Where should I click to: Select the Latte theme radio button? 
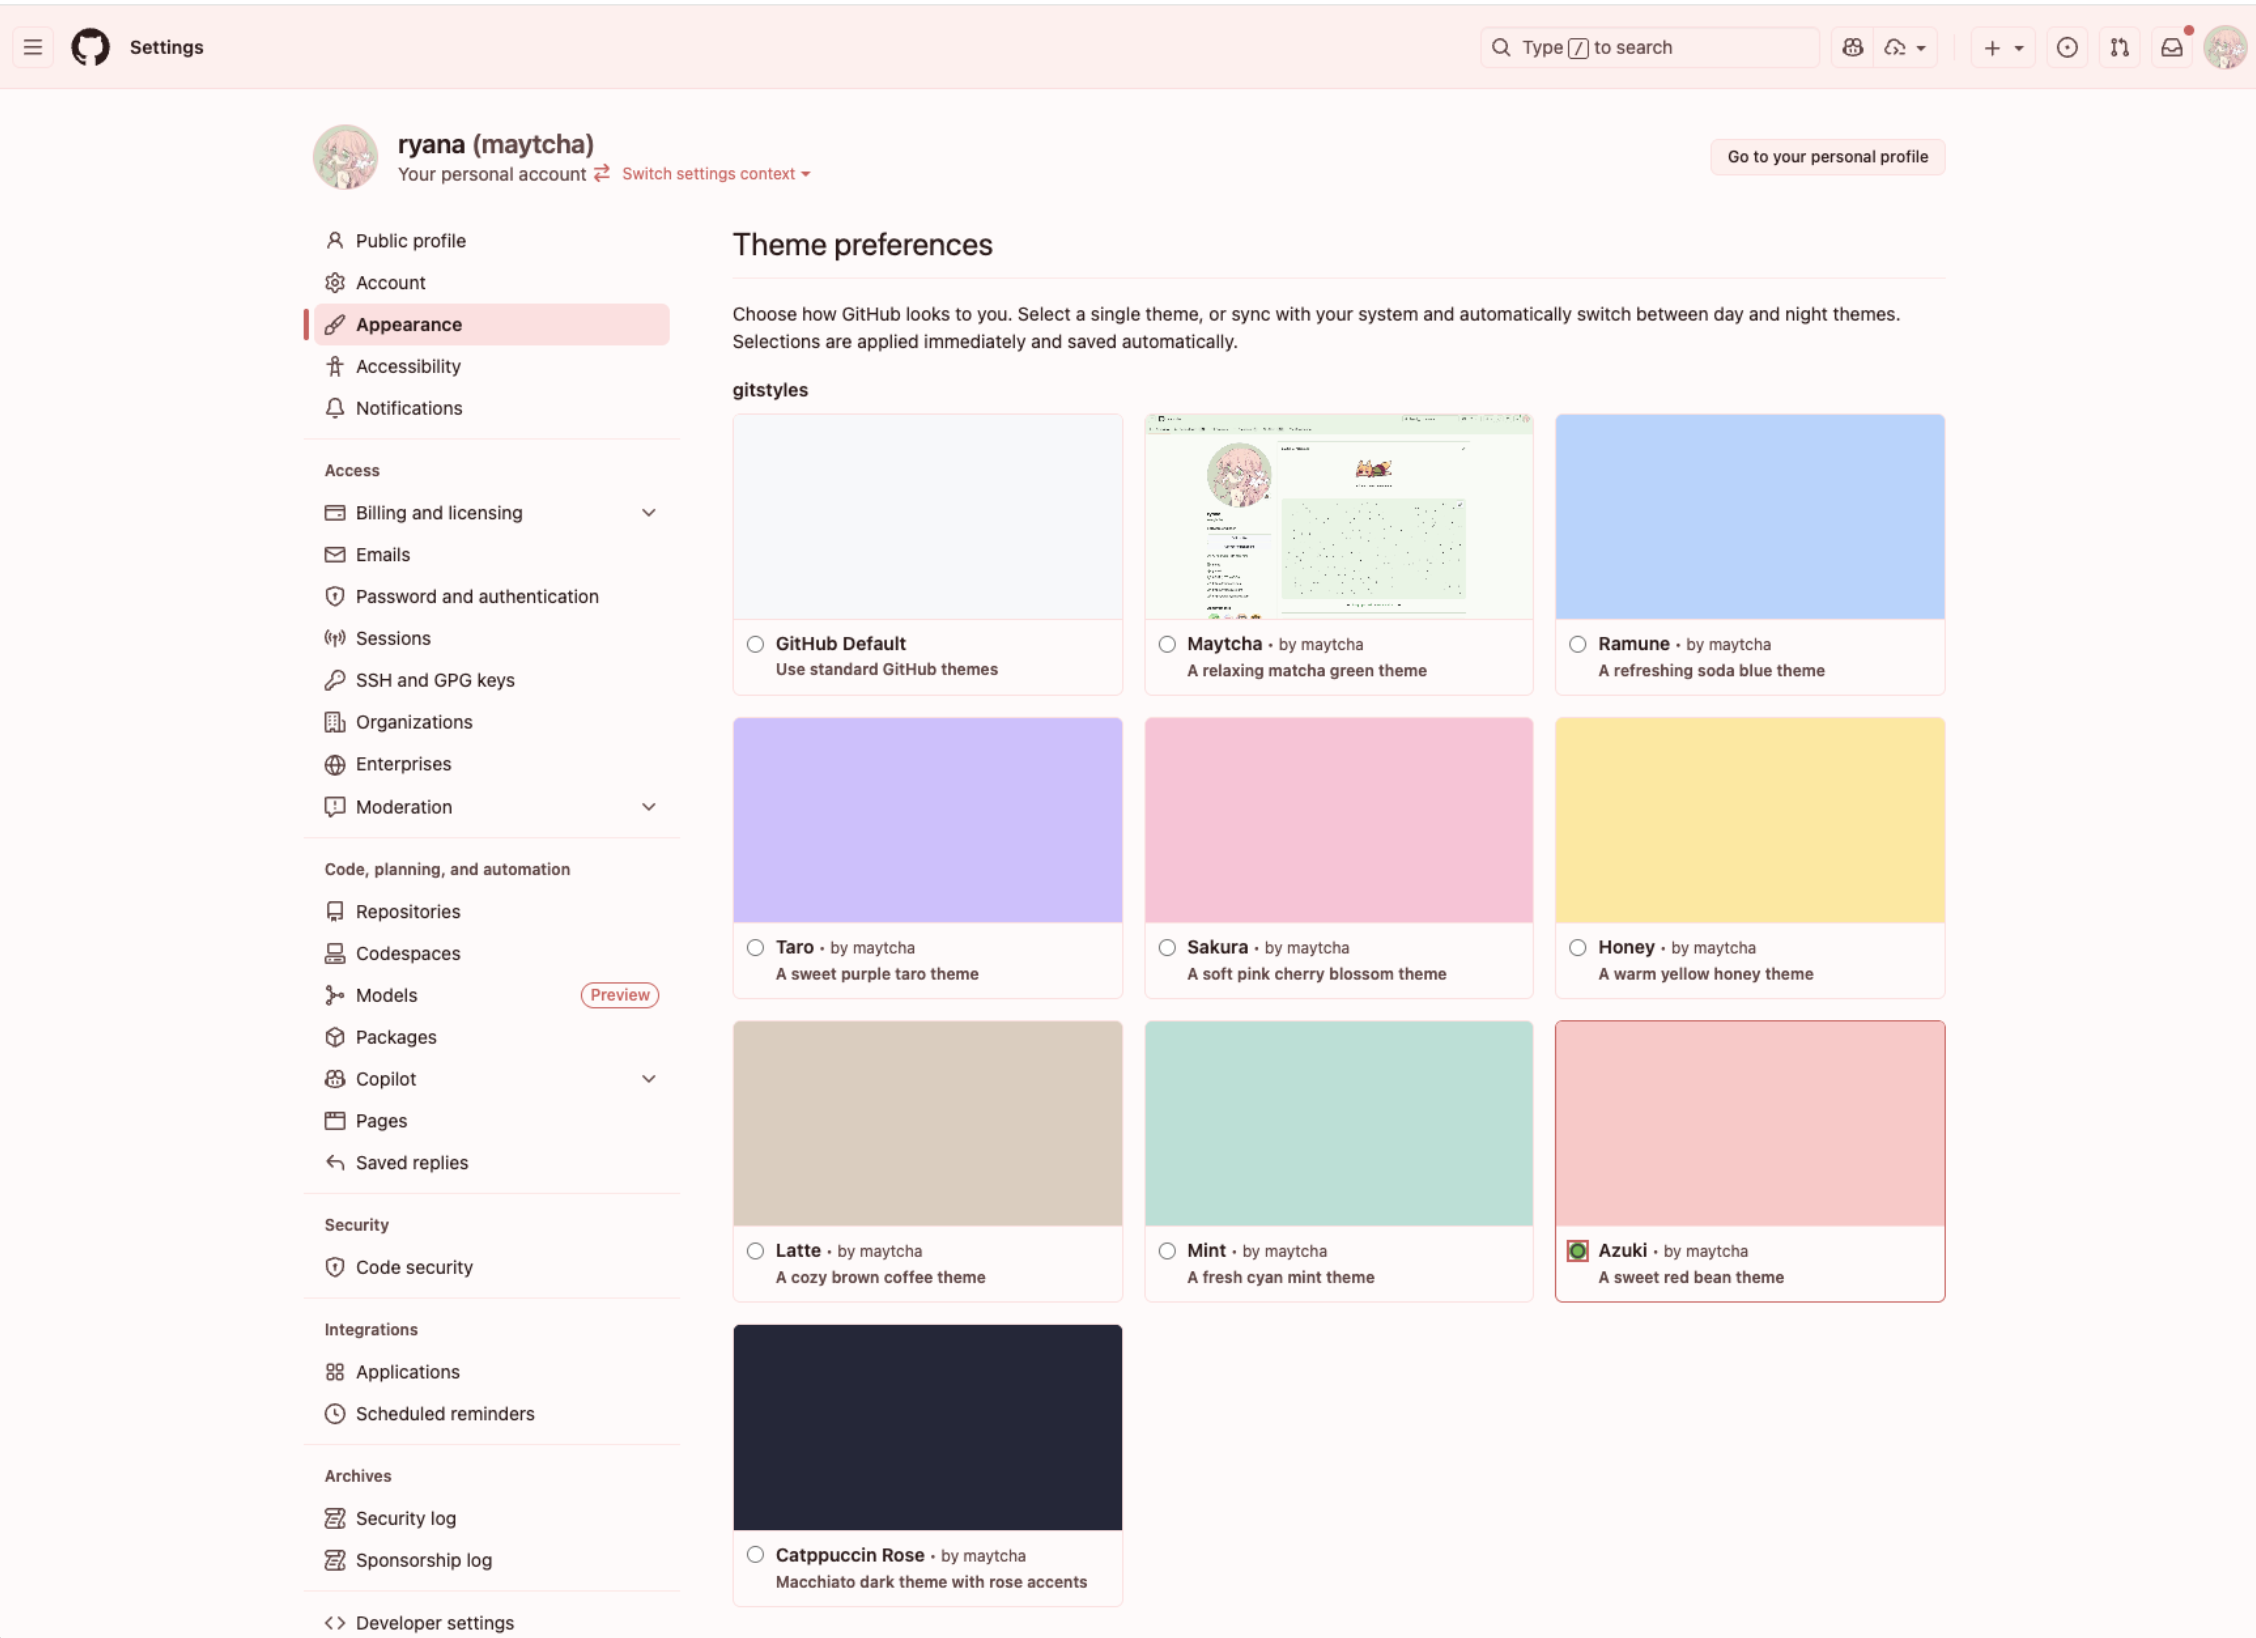click(x=756, y=1251)
